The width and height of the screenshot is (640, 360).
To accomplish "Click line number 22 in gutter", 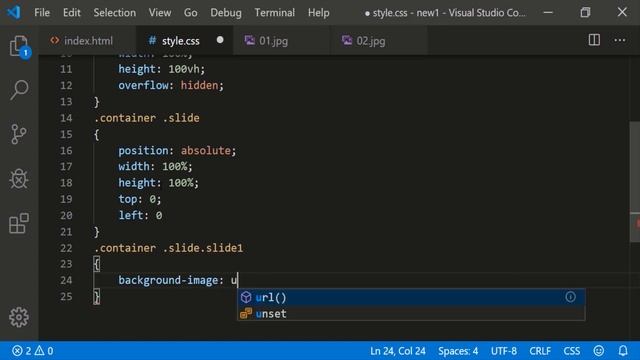I will [66, 248].
